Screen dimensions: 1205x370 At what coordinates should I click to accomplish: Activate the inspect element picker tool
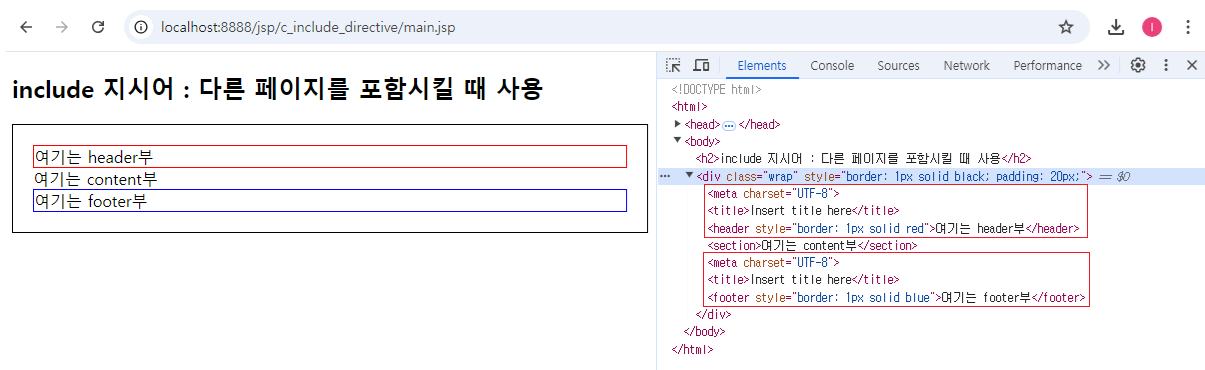coord(674,65)
